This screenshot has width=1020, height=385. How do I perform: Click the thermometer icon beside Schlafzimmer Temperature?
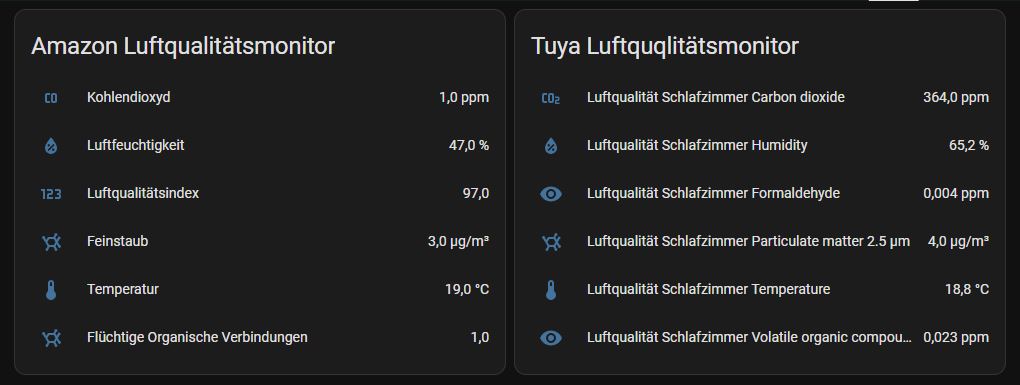pyautogui.click(x=551, y=290)
